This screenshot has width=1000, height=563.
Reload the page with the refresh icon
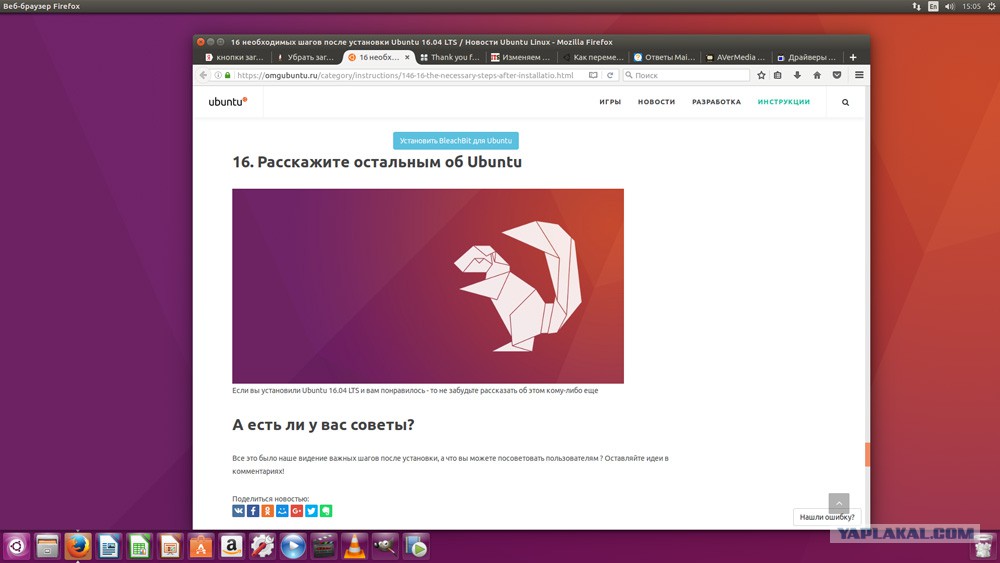pos(610,75)
